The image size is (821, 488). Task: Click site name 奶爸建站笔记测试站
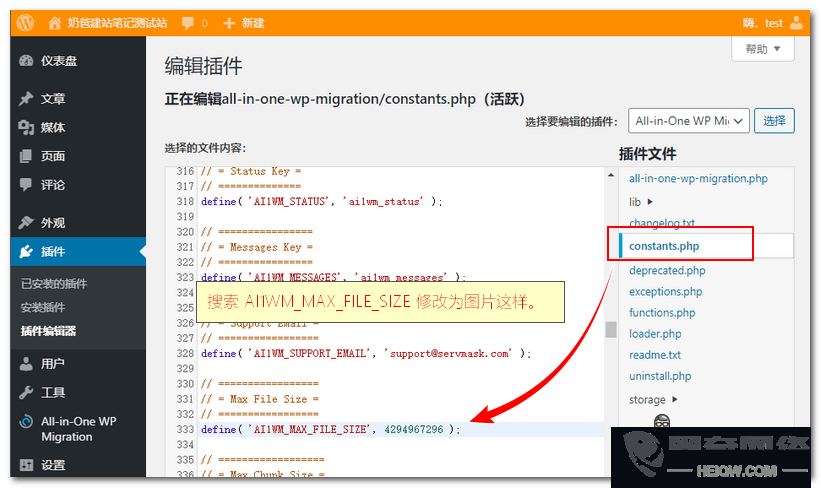coord(117,23)
